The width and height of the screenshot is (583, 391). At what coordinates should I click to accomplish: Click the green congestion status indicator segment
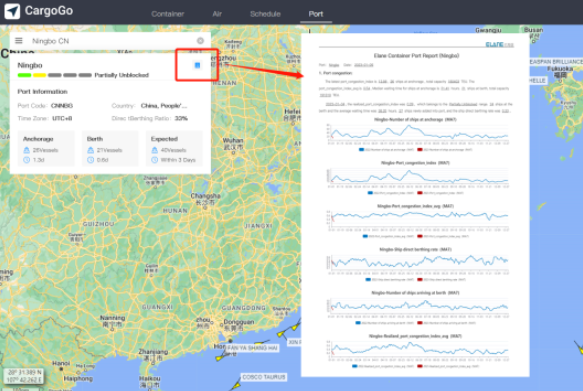click(x=25, y=75)
